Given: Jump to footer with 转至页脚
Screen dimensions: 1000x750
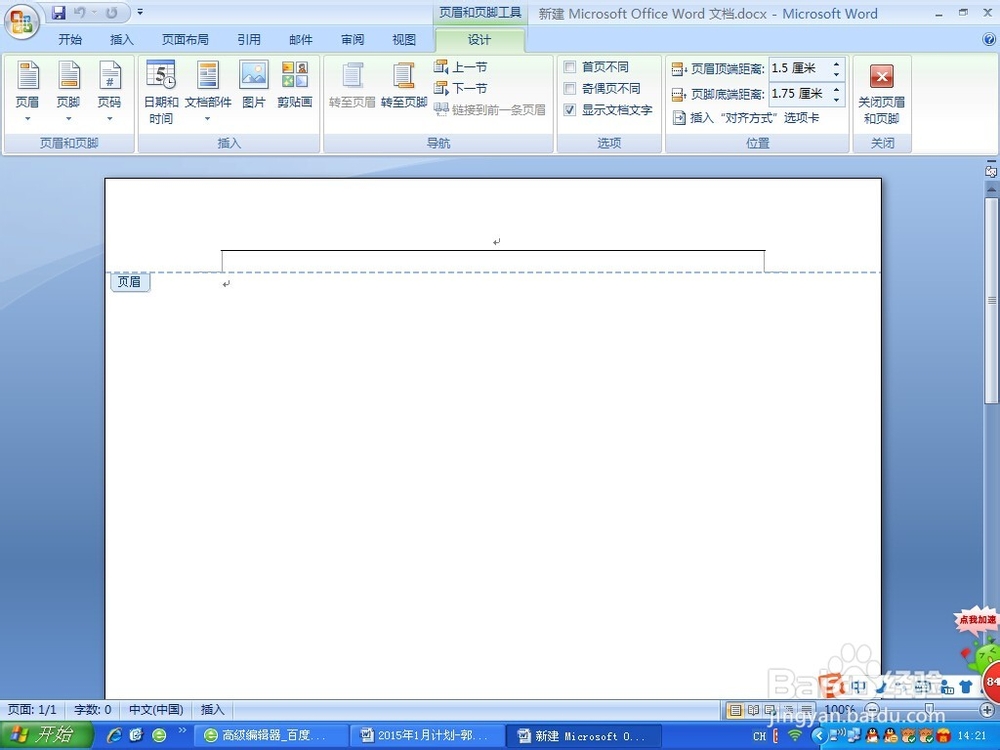Looking at the screenshot, I should (404, 85).
